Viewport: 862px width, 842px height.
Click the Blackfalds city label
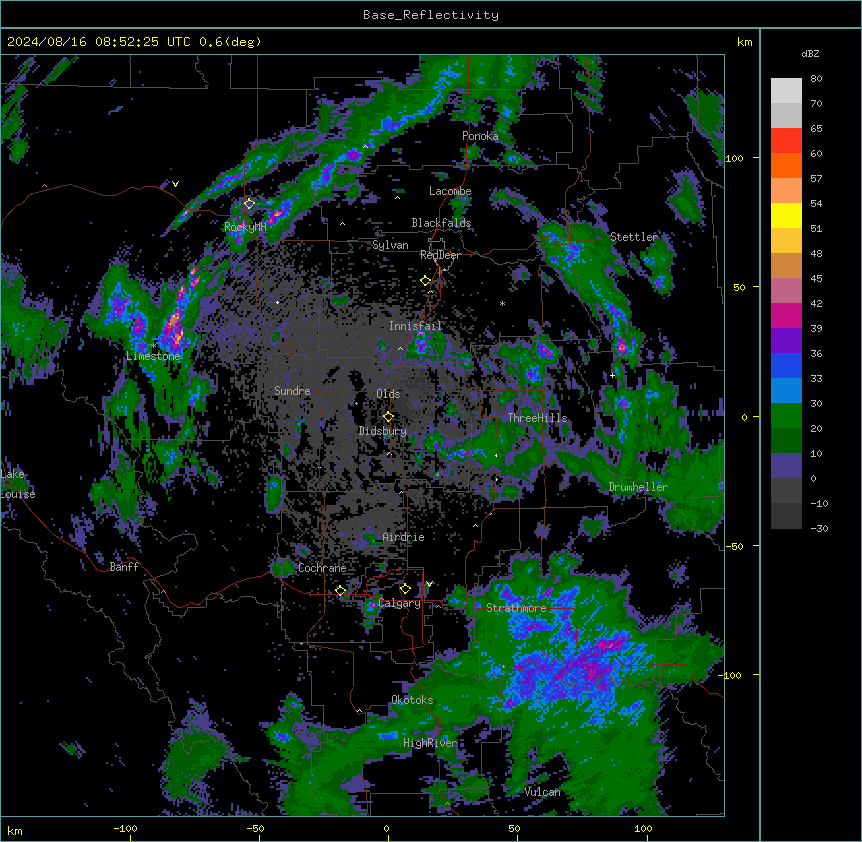(441, 223)
